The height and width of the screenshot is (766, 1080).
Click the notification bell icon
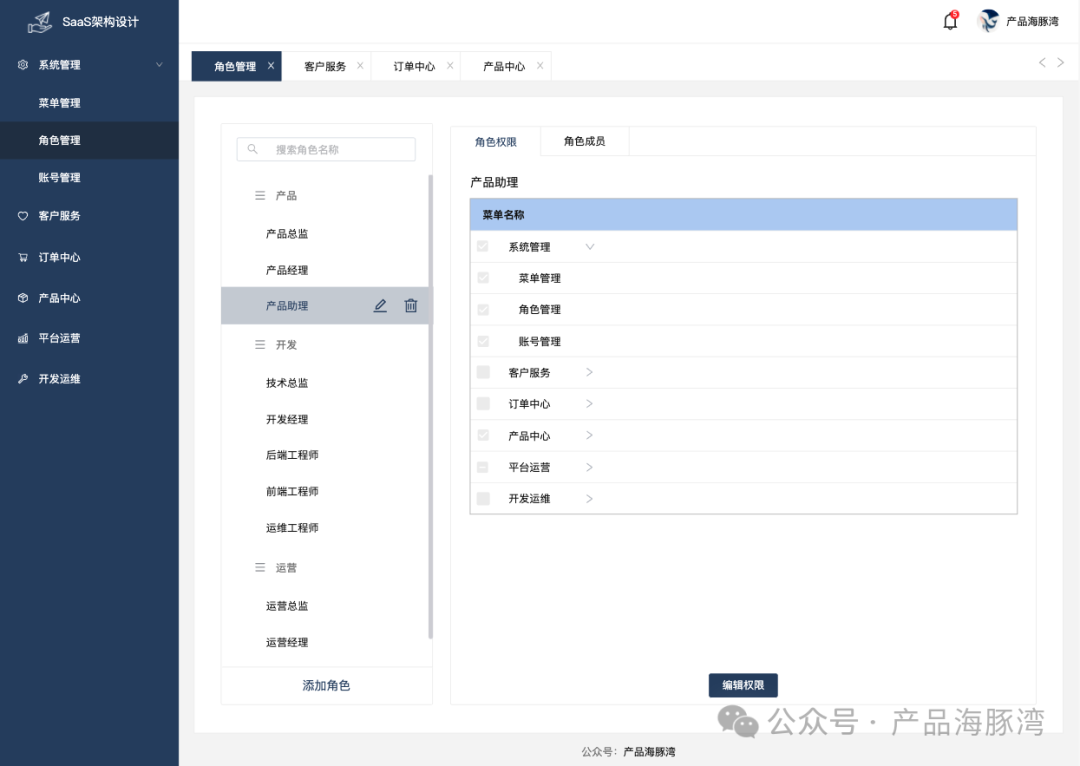pos(949,20)
